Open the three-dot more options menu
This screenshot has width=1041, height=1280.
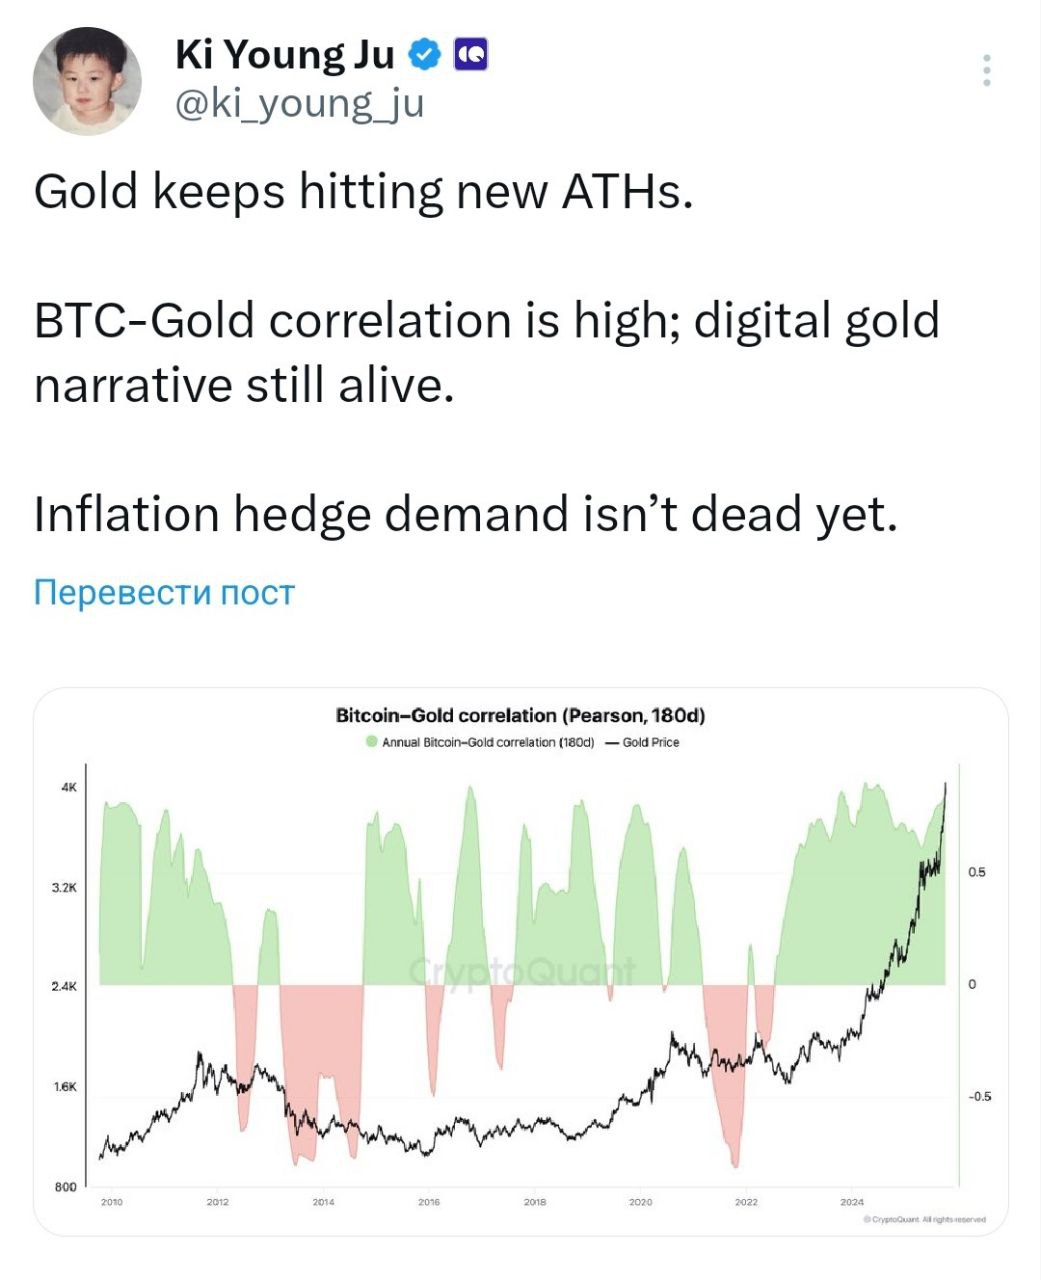pyautogui.click(x=986, y=70)
